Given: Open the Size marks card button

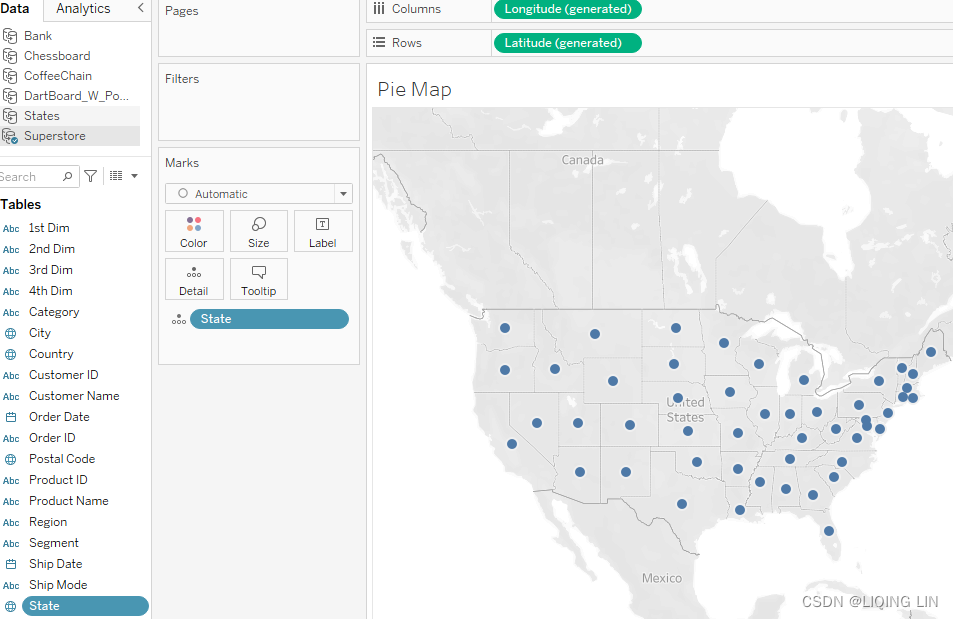Looking at the screenshot, I should point(258,231).
